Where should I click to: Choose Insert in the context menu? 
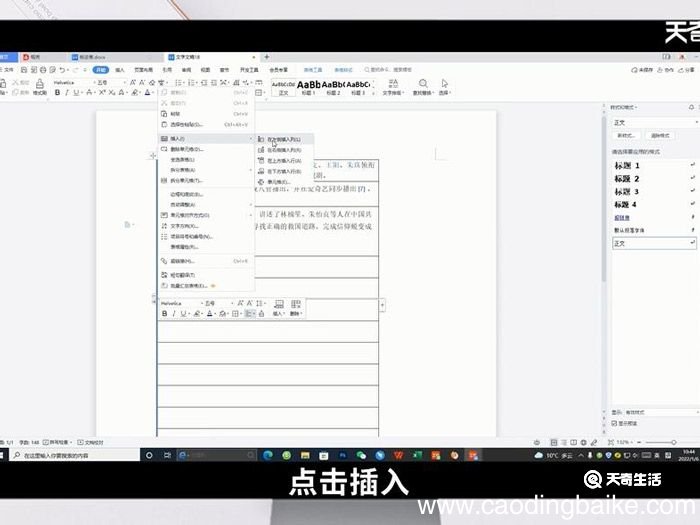[x=206, y=139]
